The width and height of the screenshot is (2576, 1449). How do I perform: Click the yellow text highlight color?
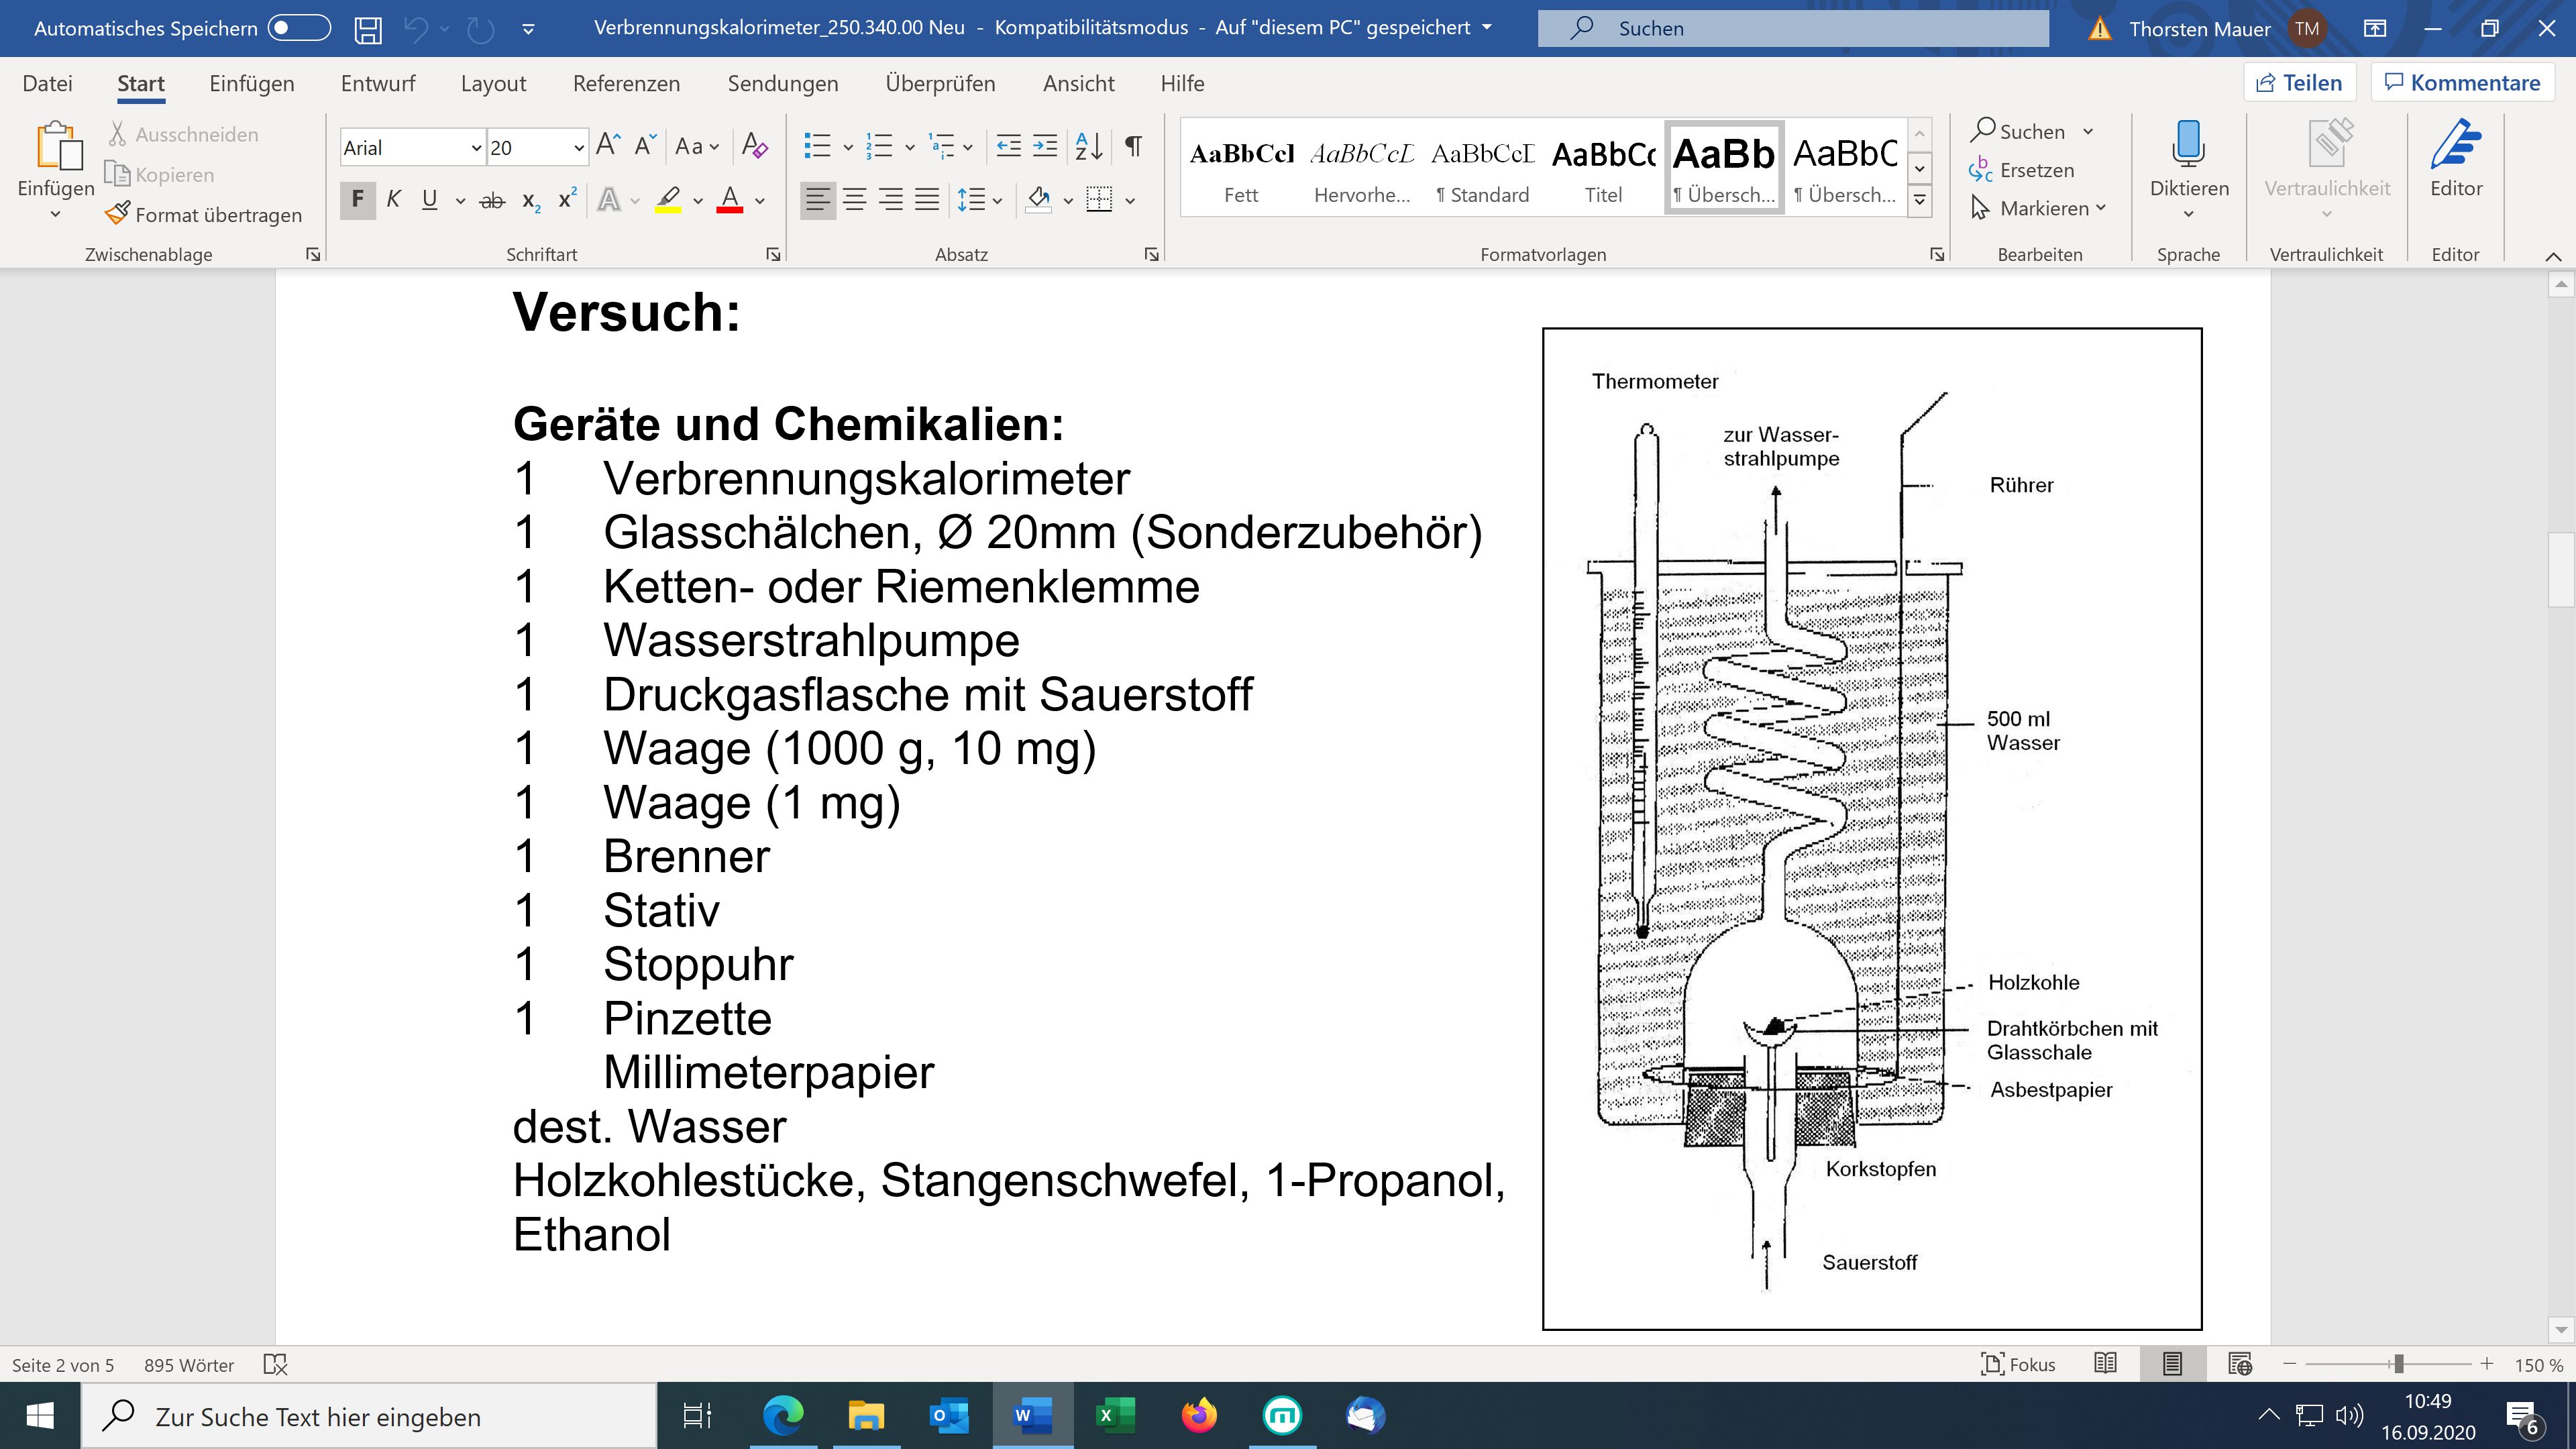(x=668, y=200)
